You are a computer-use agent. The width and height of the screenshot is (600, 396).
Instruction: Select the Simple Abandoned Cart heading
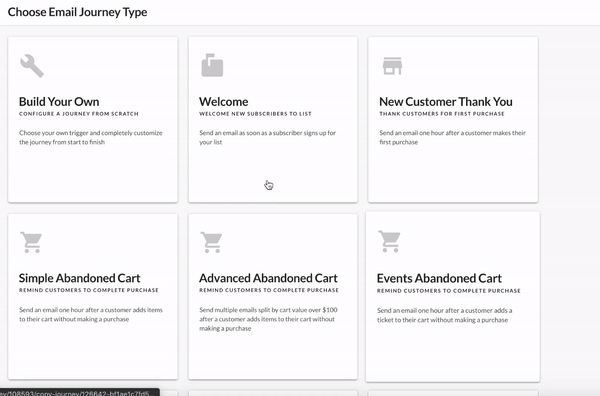pyautogui.click(x=80, y=278)
